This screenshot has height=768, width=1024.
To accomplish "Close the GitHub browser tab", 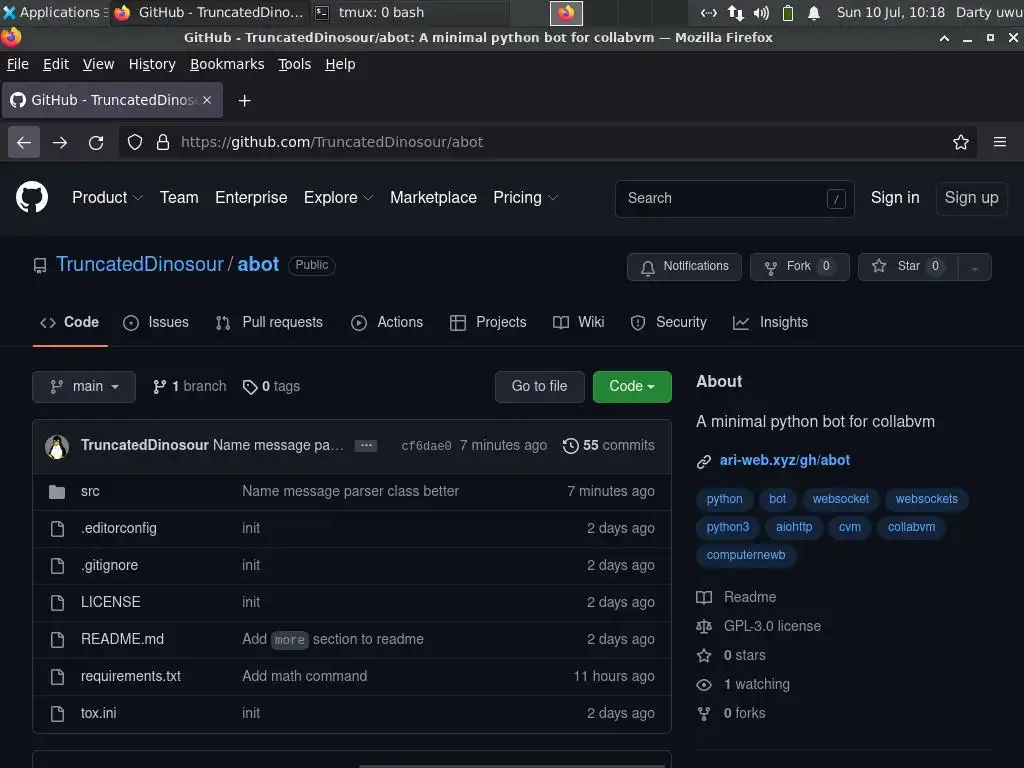I will (x=207, y=100).
